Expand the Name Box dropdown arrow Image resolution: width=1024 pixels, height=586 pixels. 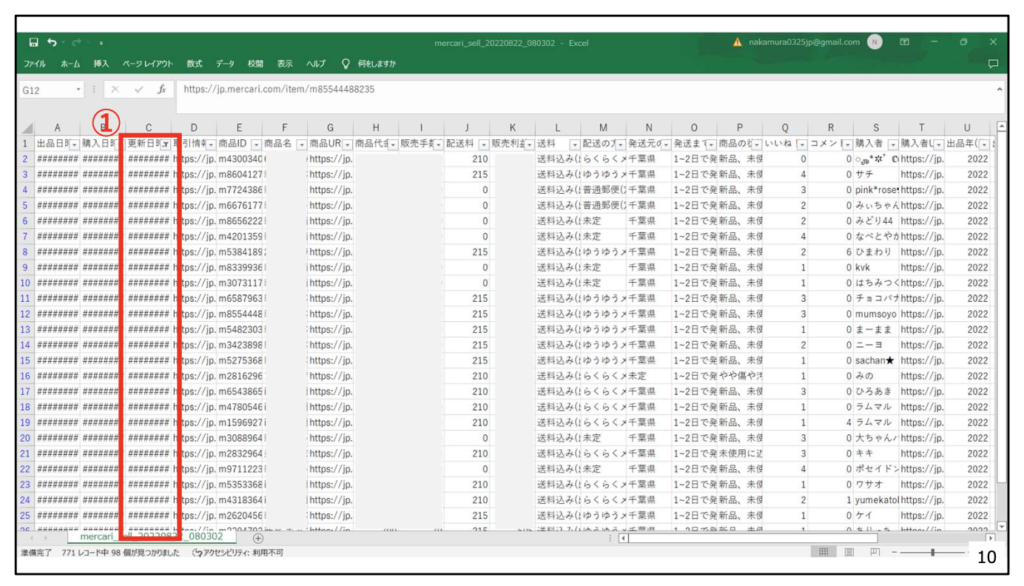[80, 89]
